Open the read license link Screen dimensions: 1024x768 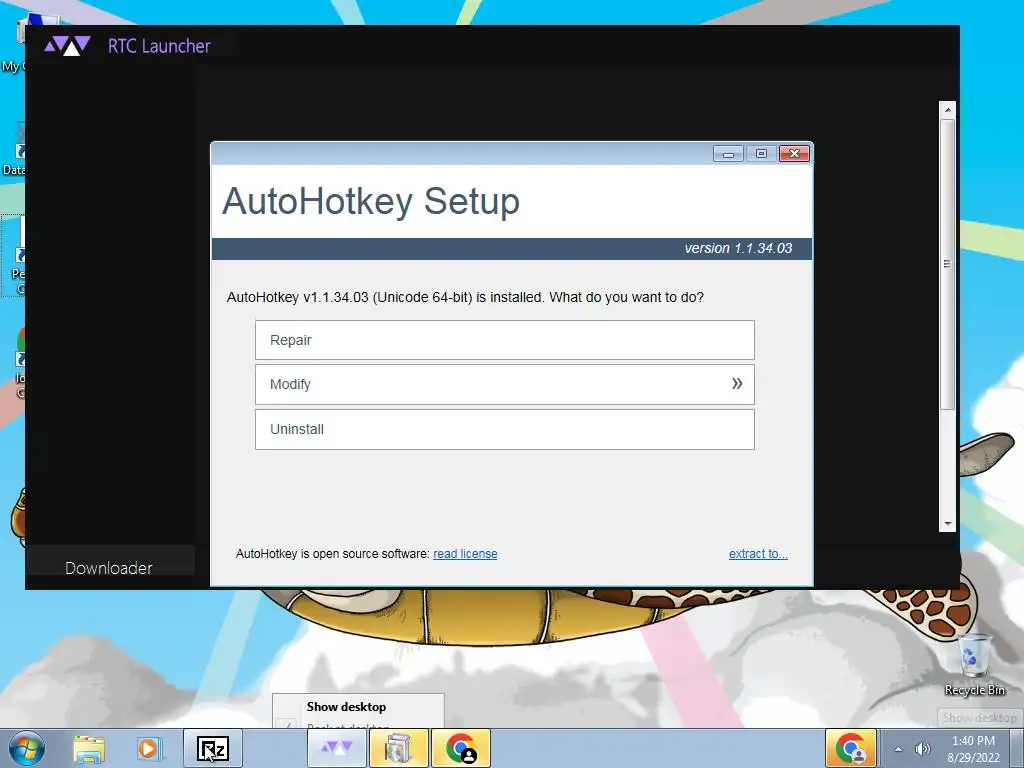coord(465,554)
